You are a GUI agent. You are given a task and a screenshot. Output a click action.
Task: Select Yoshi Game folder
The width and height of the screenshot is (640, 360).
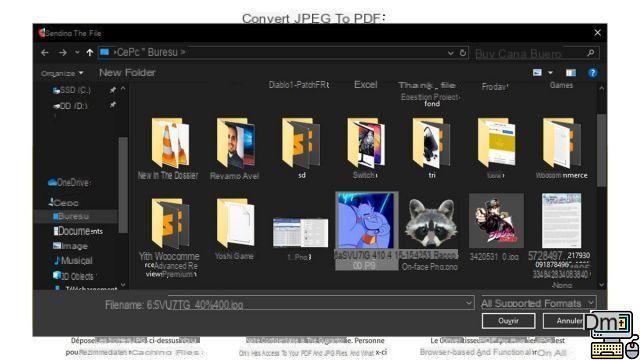click(x=235, y=229)
